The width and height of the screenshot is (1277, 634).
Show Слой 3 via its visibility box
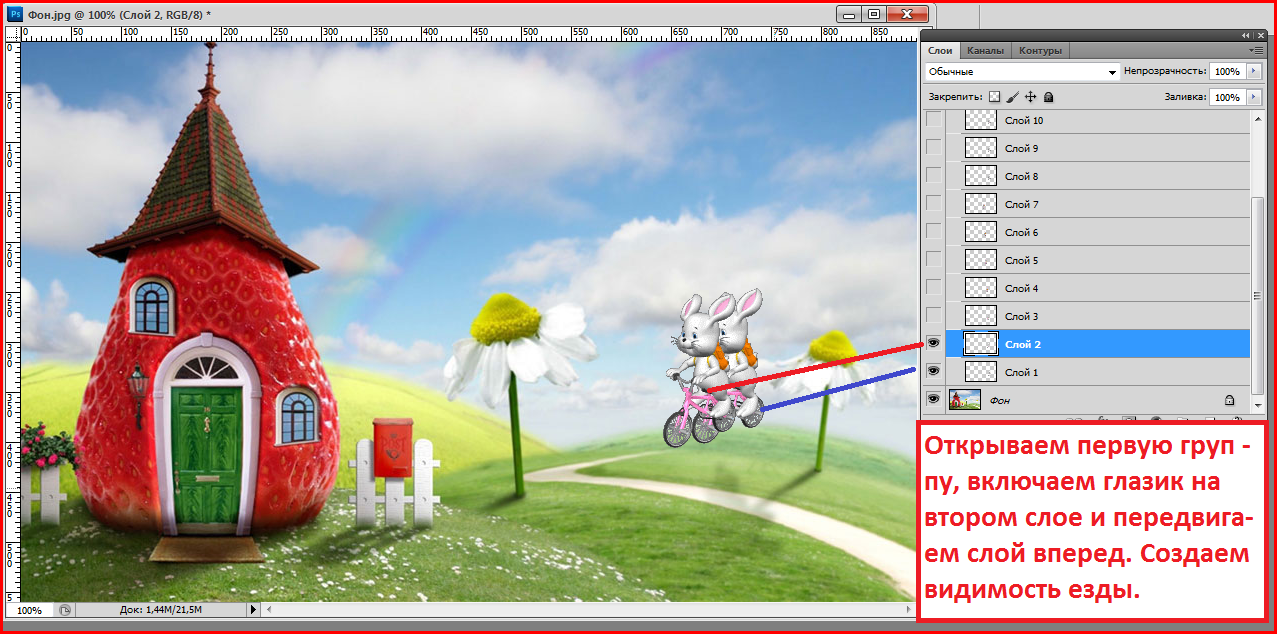tap(933, 316)
